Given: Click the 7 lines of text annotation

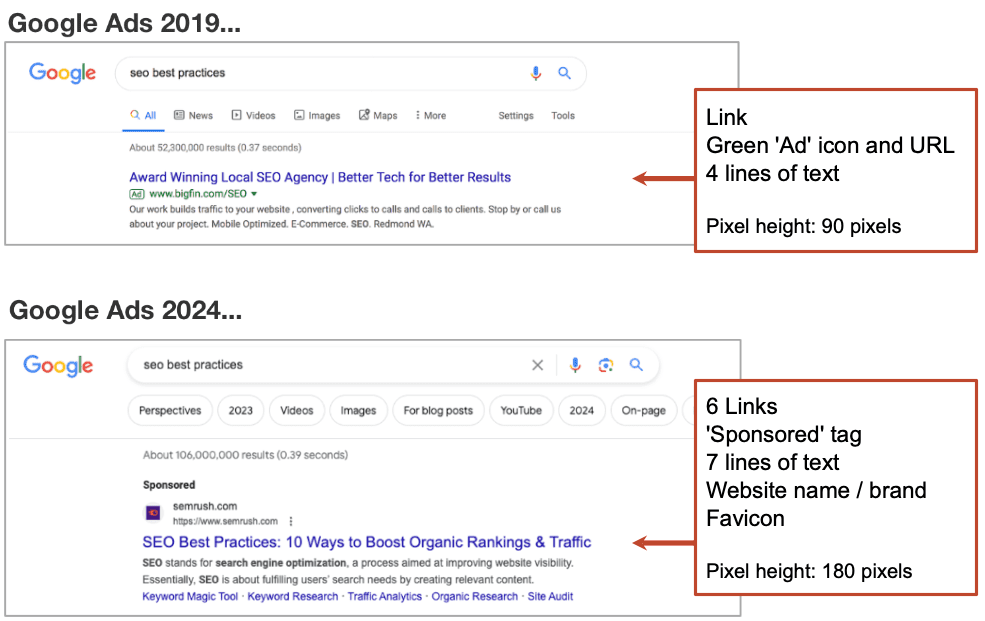Looking at the screenshot, I should pos(772,462).
